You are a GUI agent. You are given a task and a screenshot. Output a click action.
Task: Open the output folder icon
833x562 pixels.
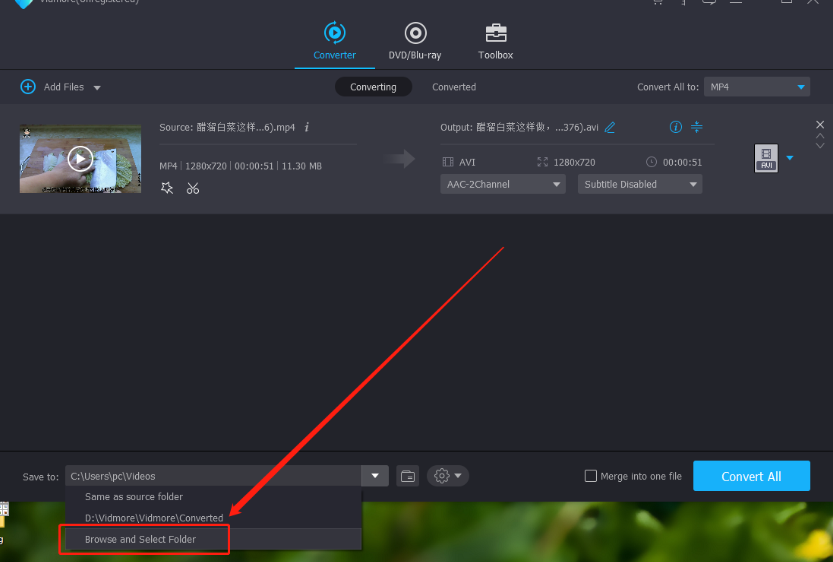[407, 476]
